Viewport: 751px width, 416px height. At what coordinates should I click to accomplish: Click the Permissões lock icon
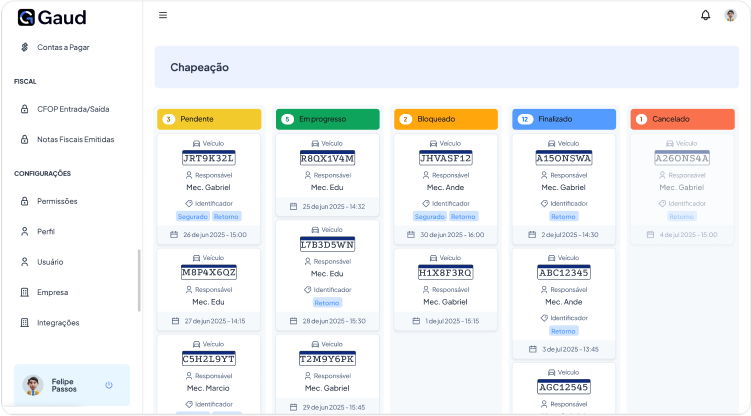pos(25,201)
